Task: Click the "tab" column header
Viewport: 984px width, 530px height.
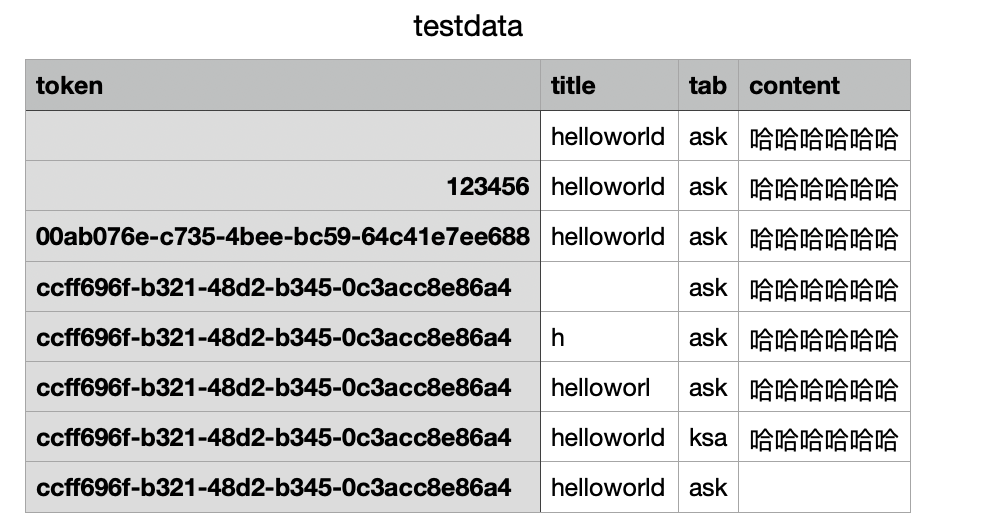Action: (x=707, y=86)
